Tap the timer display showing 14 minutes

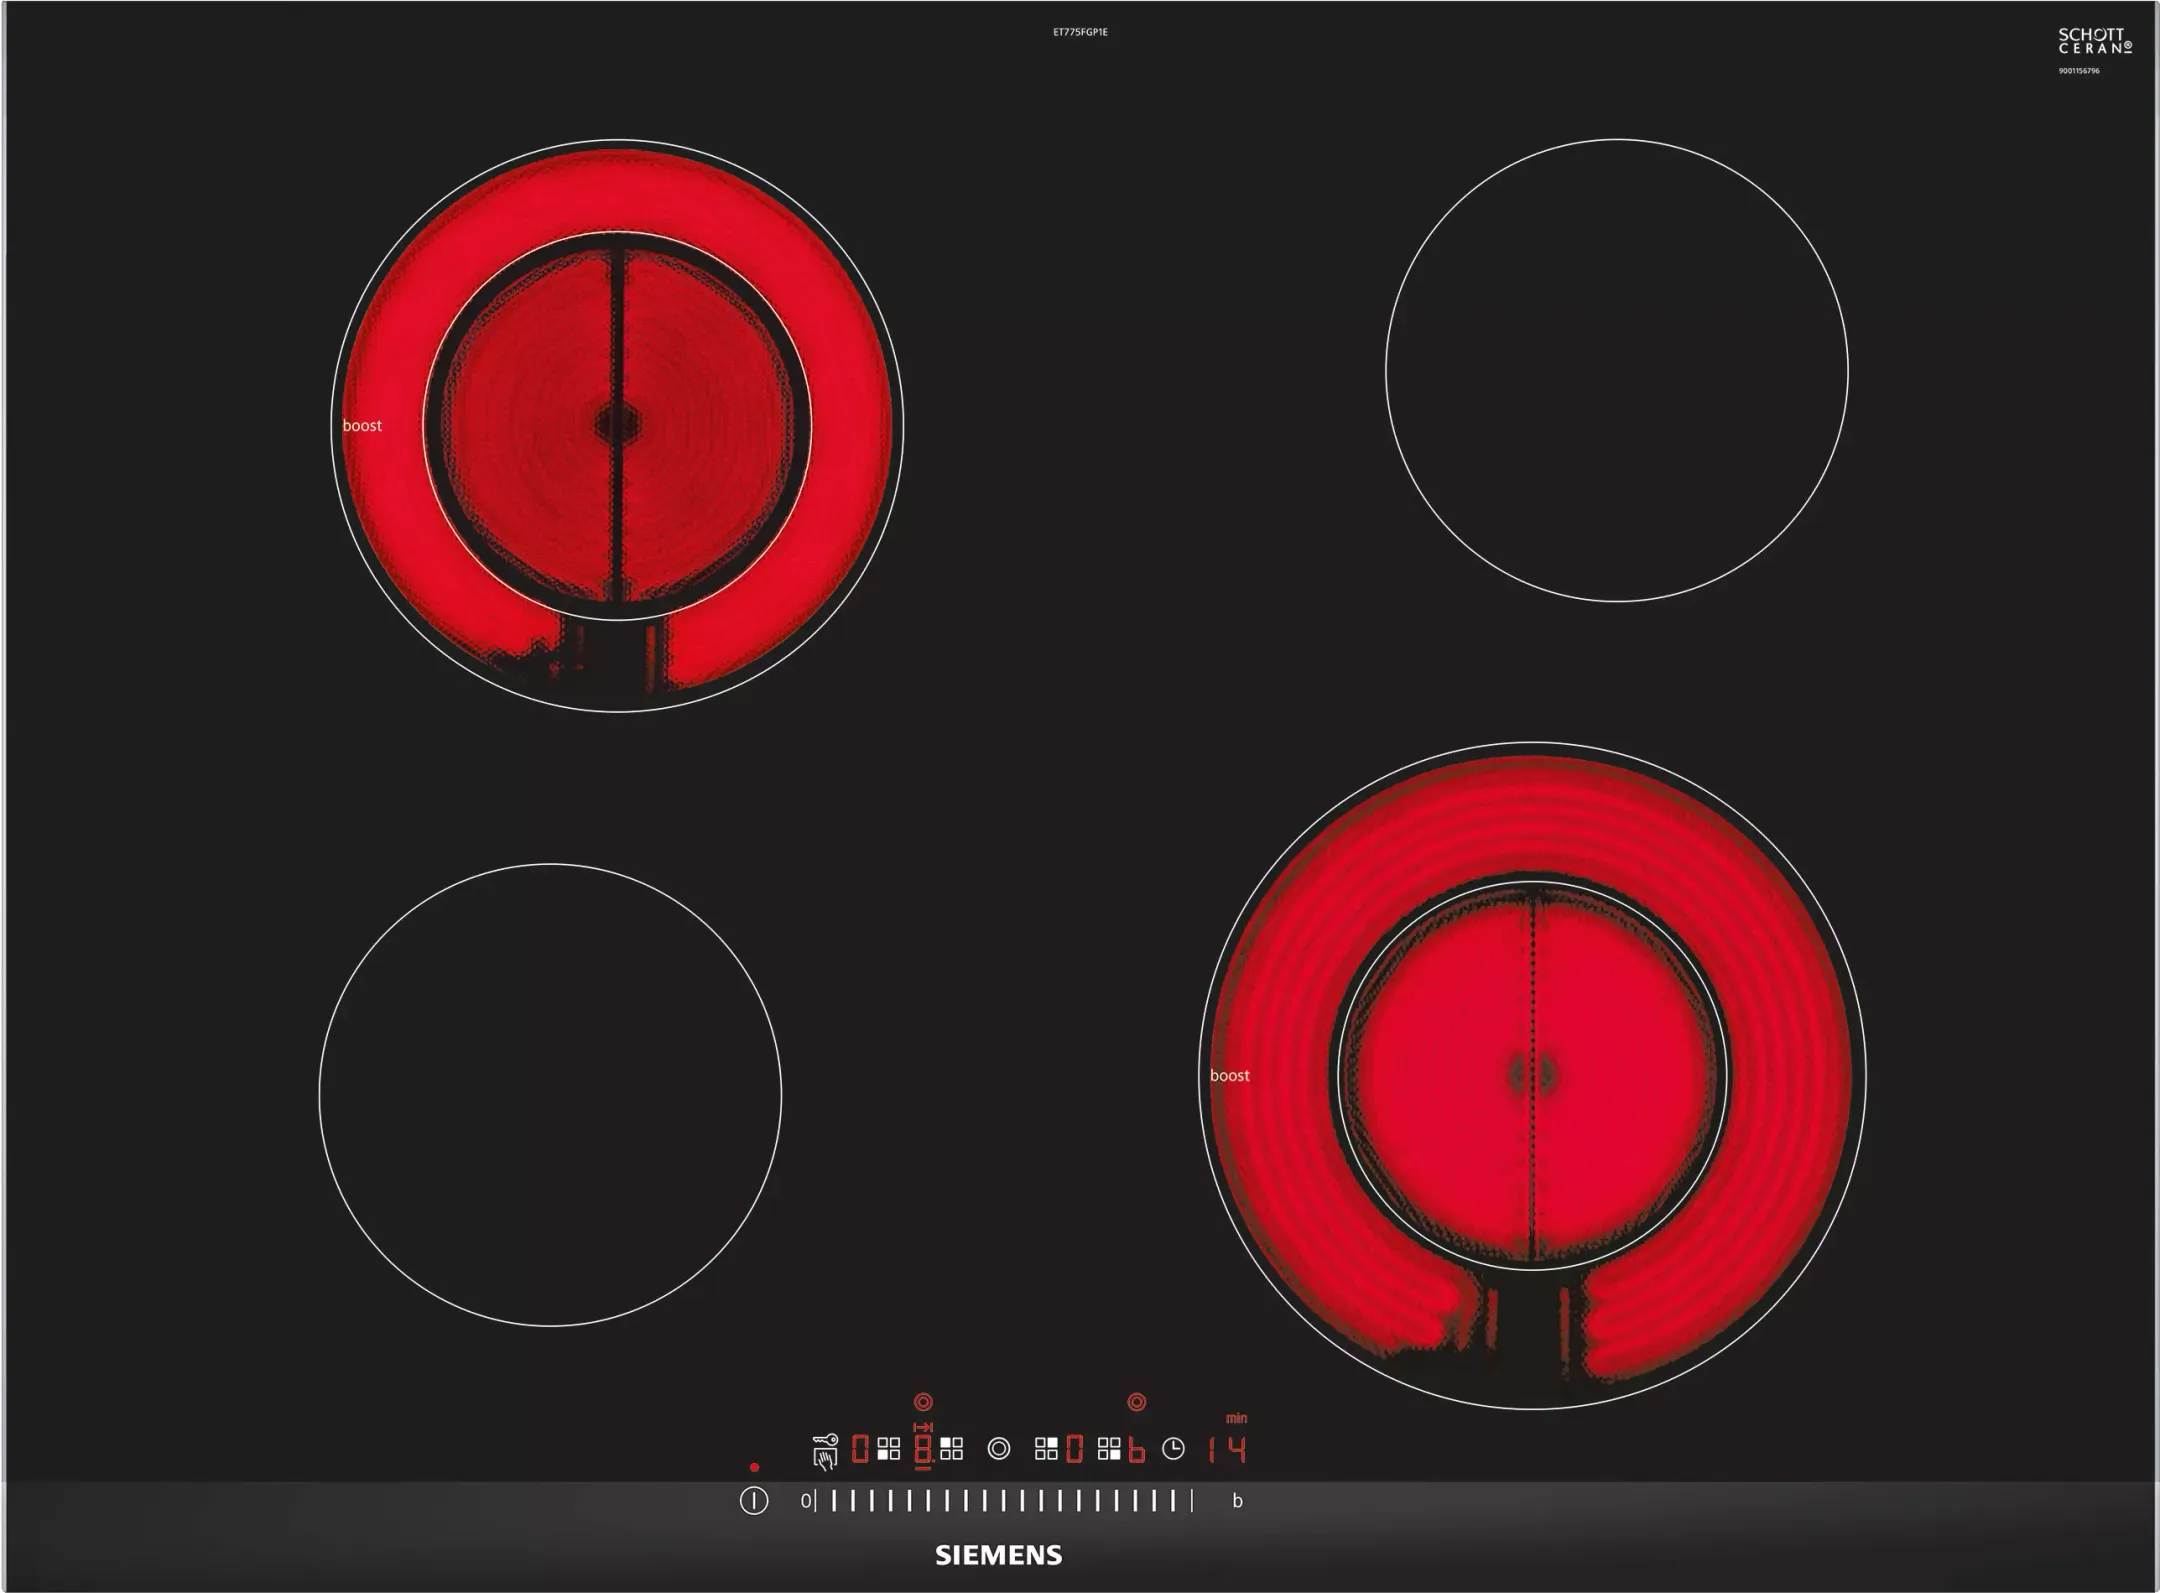click(1226, 1450)
